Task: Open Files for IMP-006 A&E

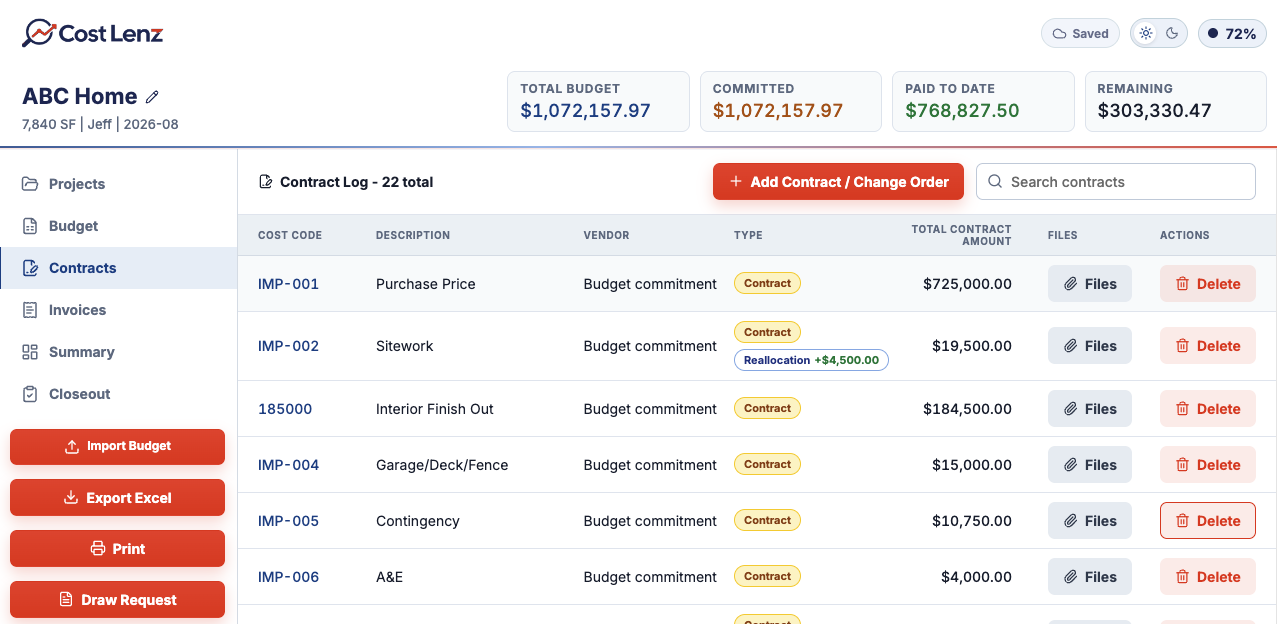Action: tap(1090, 577)
